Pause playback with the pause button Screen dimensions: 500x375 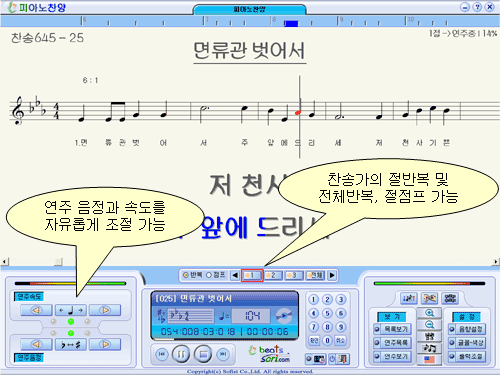click(181, 354)
